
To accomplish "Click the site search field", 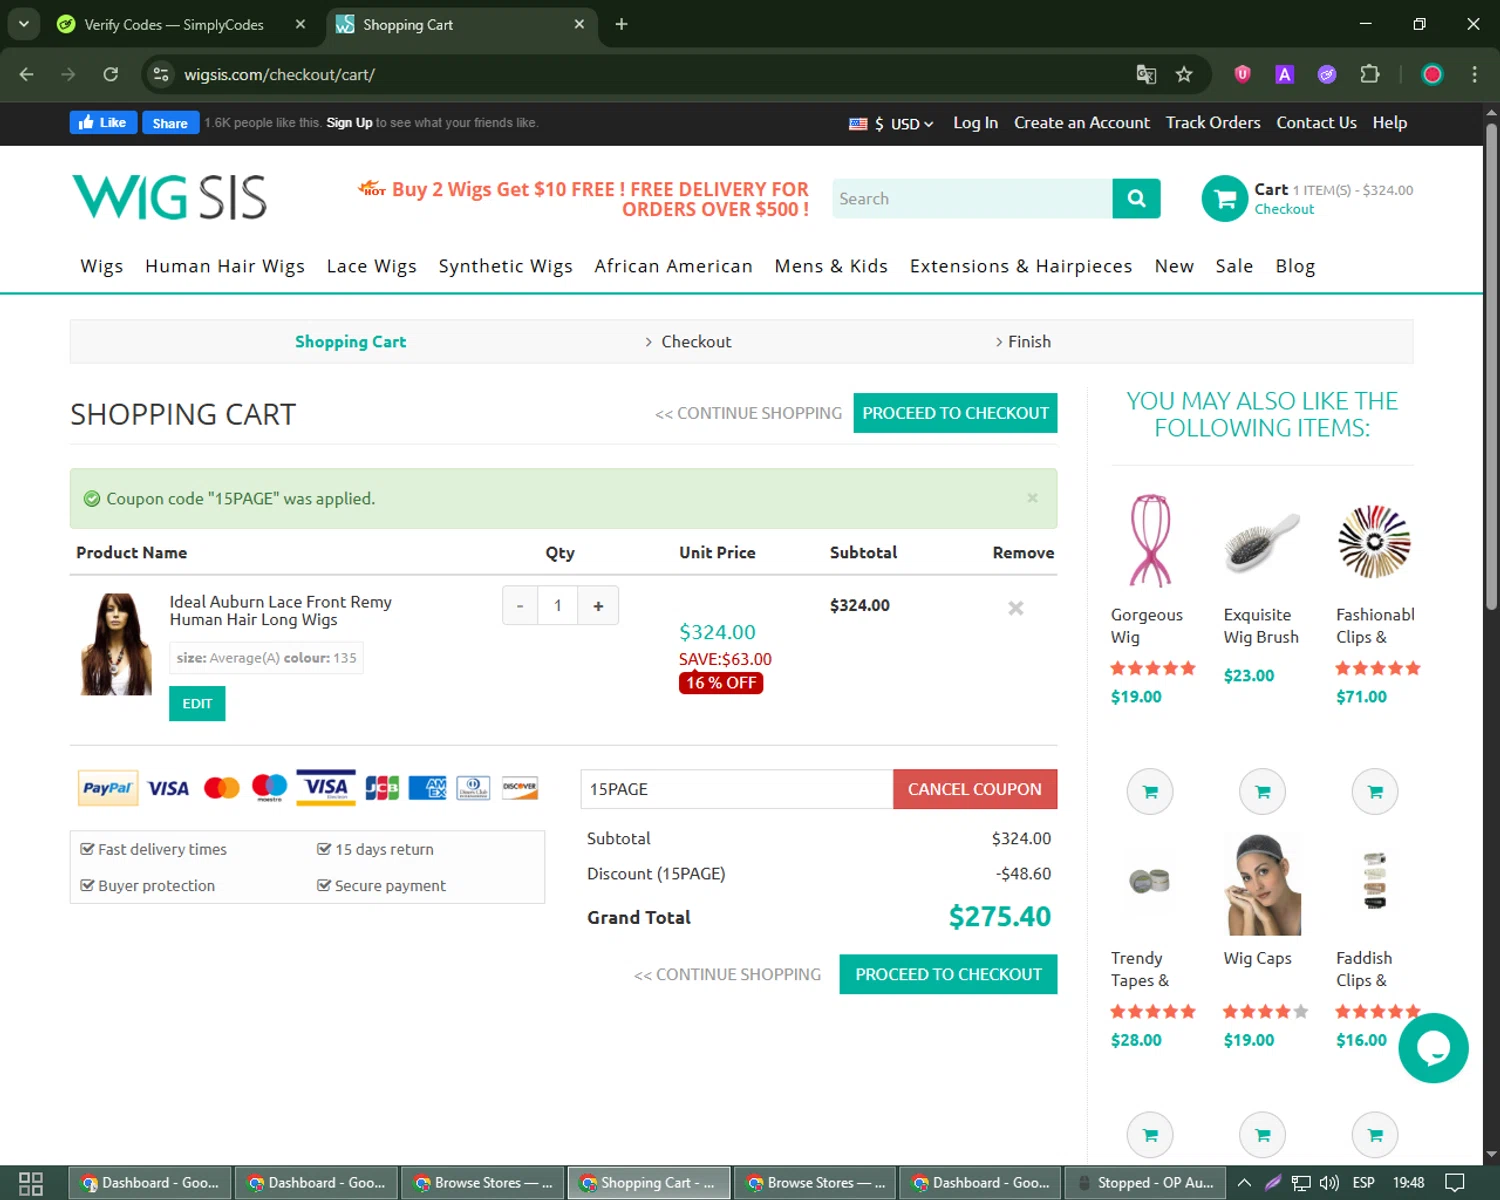I will pyautogui.click(x=972, y=198).
